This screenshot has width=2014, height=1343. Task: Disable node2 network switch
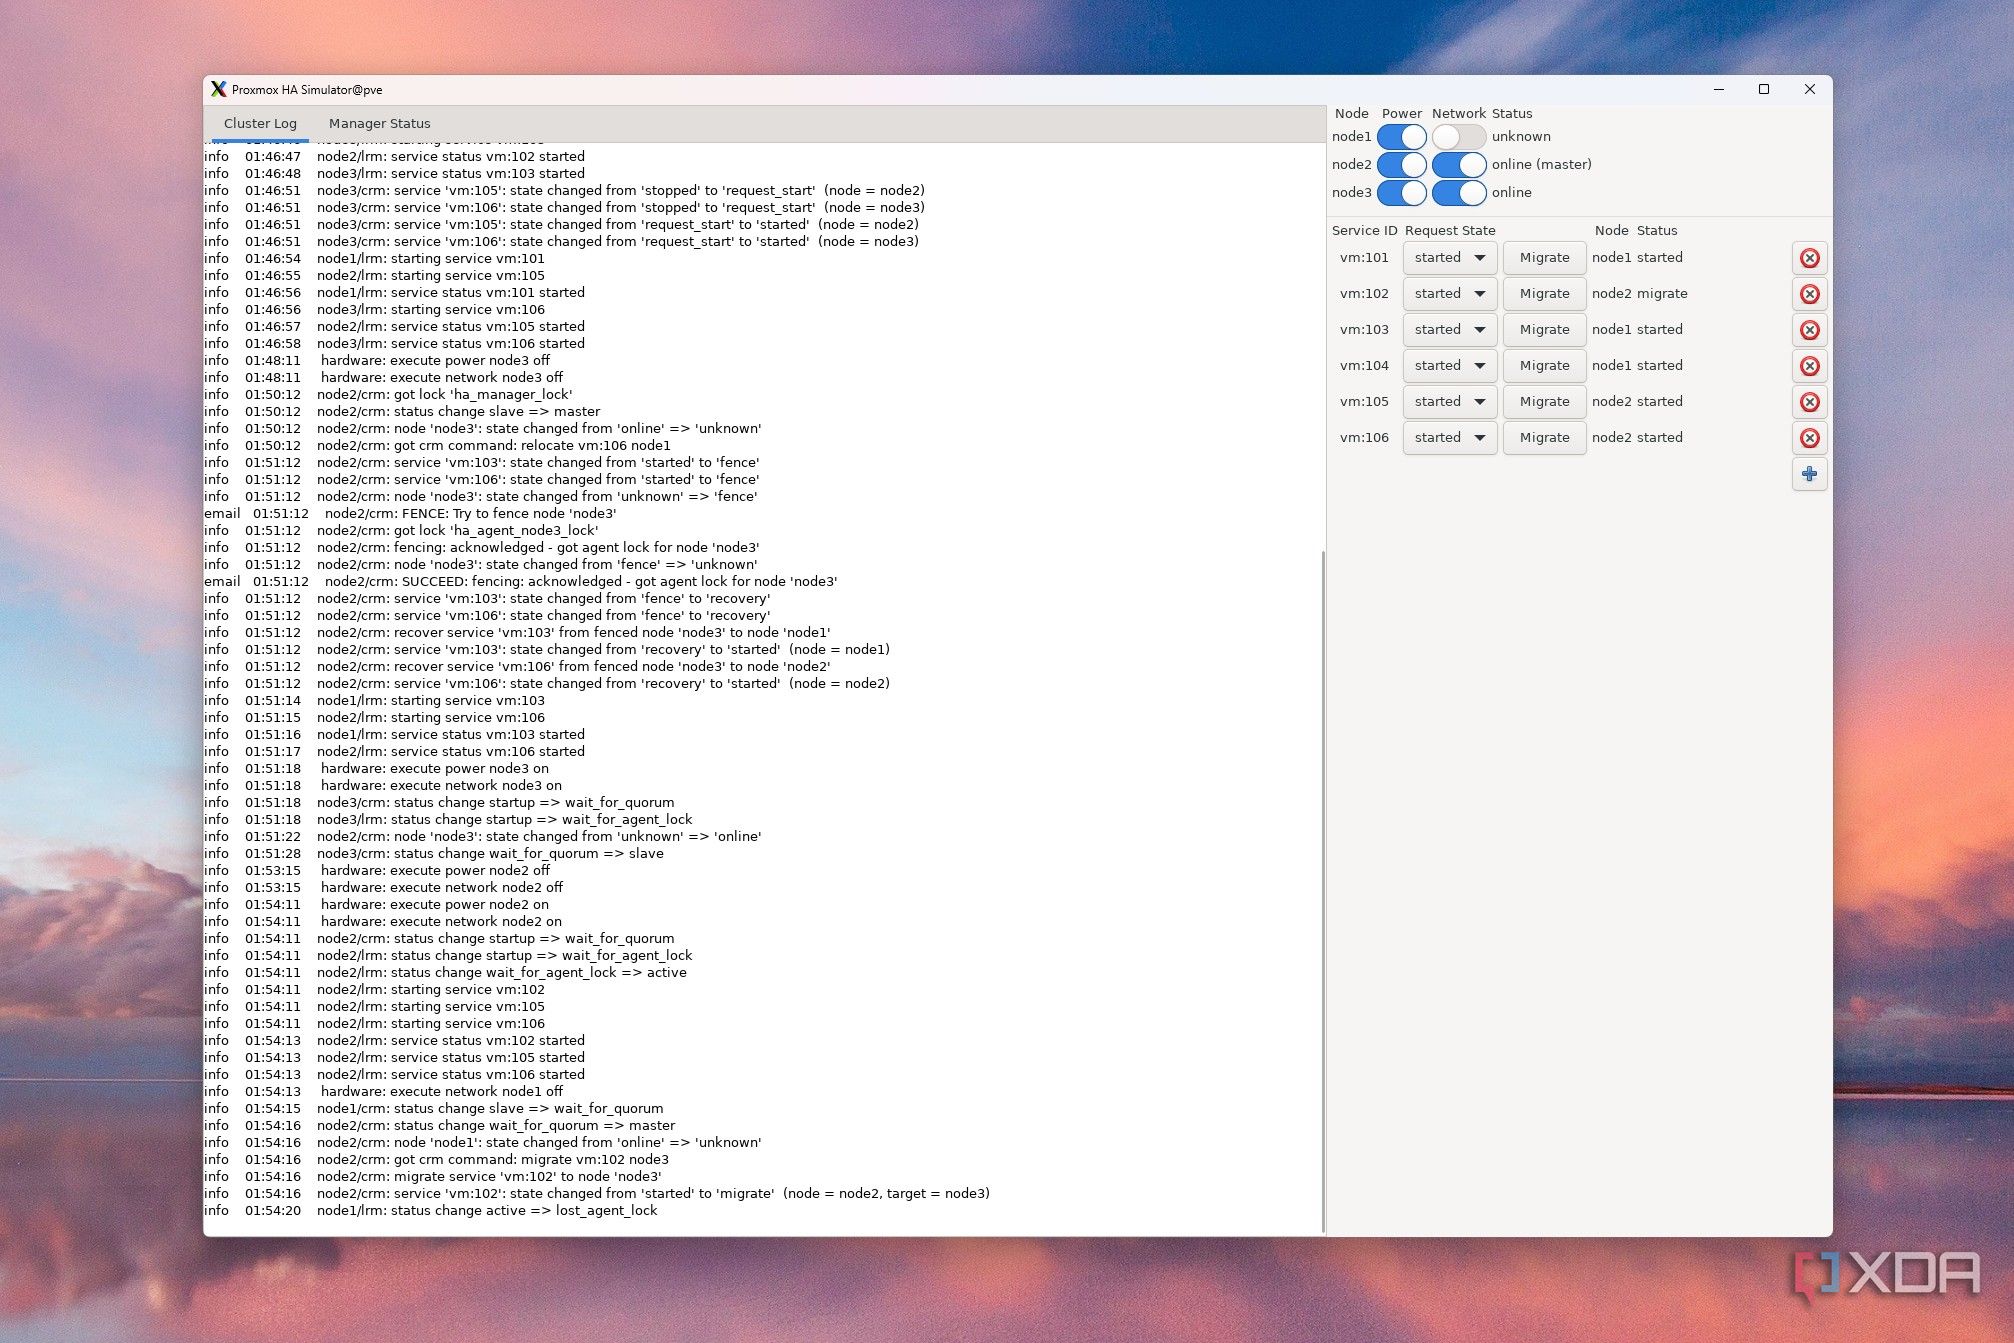[x=1458, y=165]
